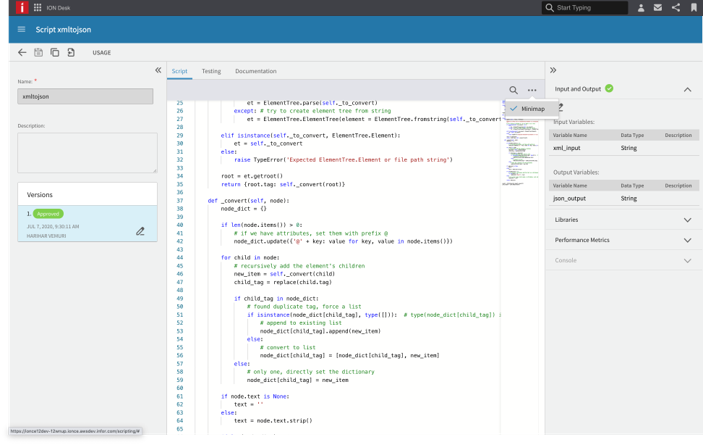This screenshot has width=703, height=445.
Task: Expand the Performance Metrics section
Action: click(687, 240)
